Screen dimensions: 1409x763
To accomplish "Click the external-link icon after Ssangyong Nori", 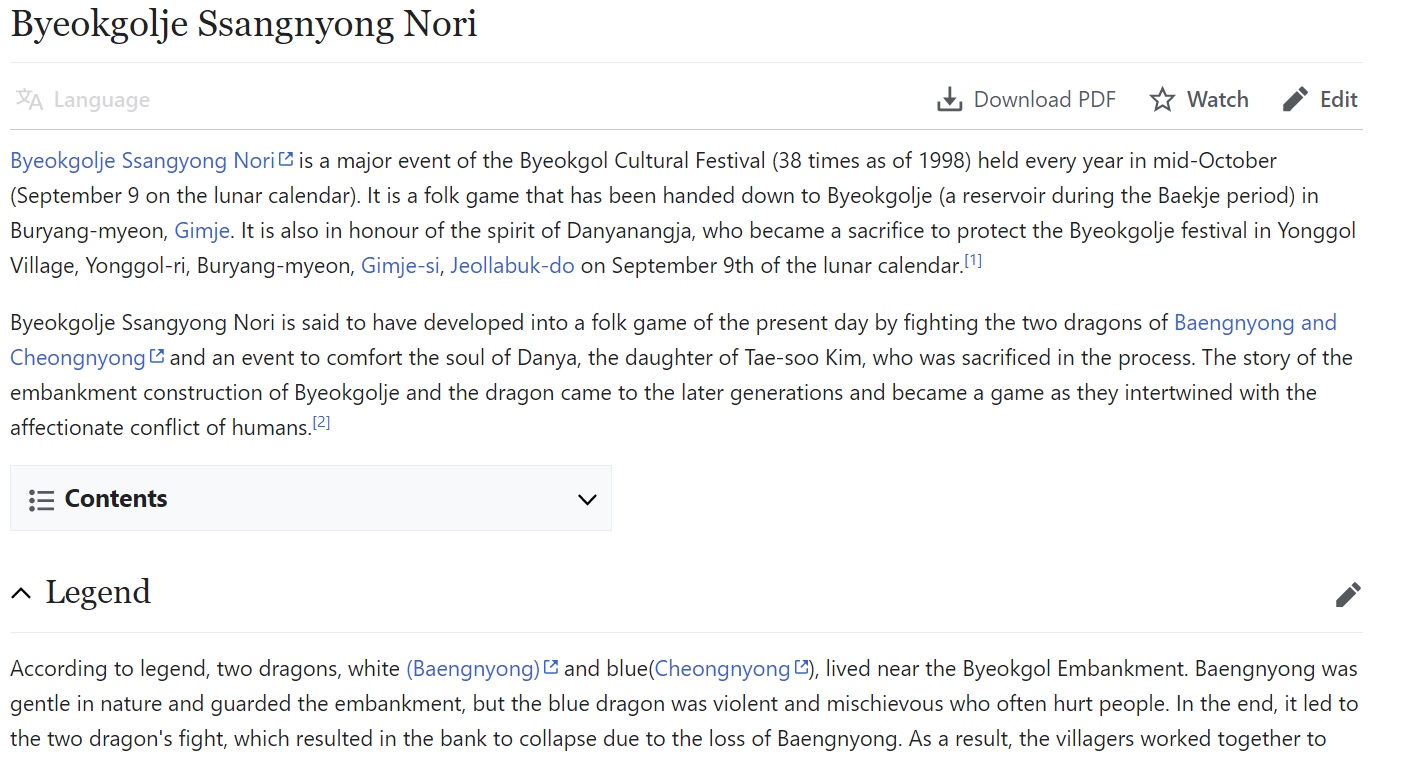I will pos(286,159).
